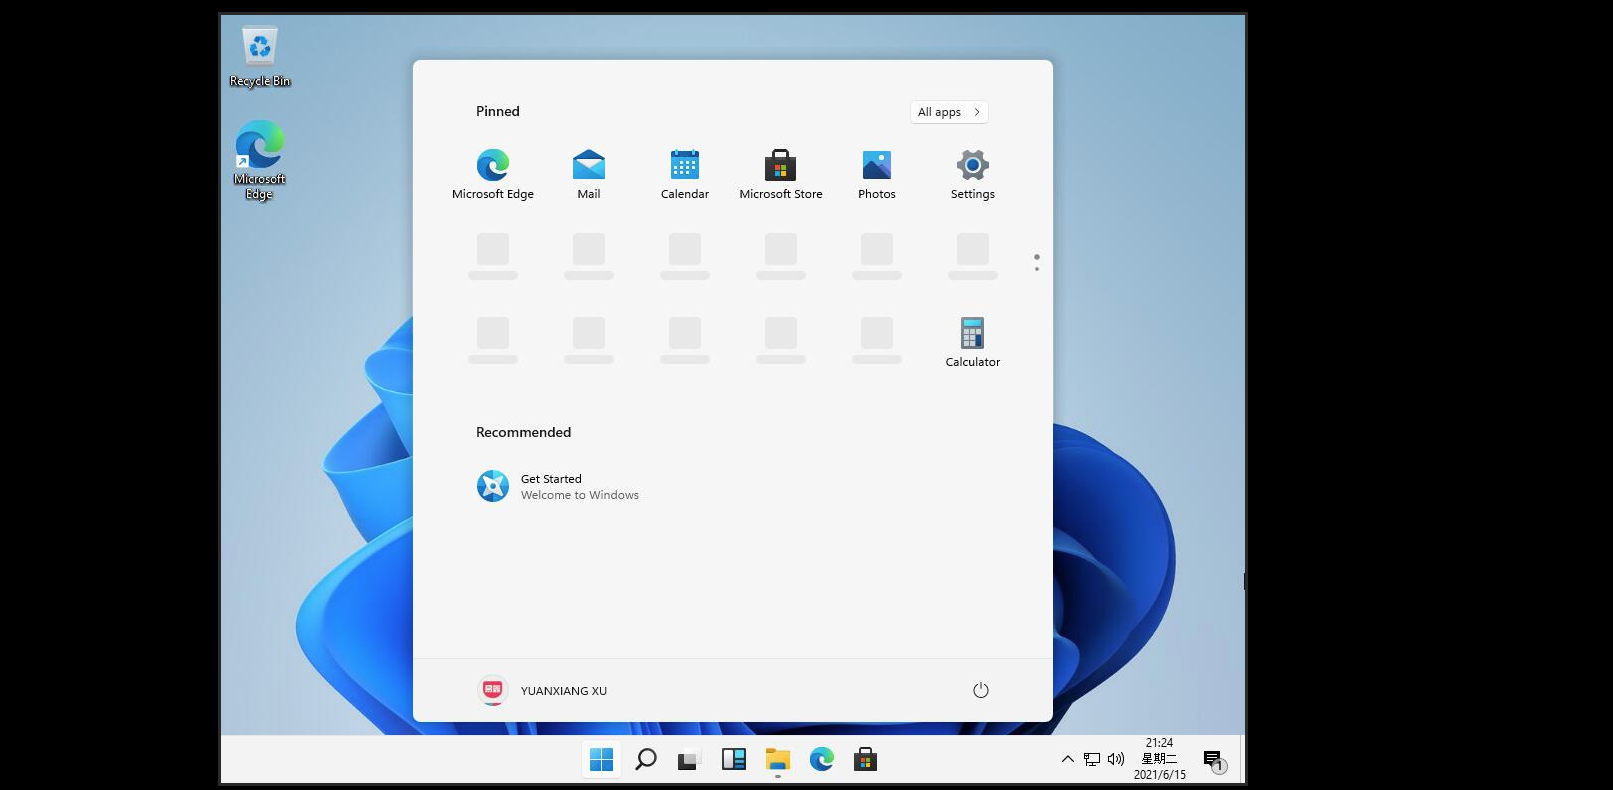
Task: Select the Recycle Bin desktop icon
Action: pyautogui.click(x=260, y=56)
